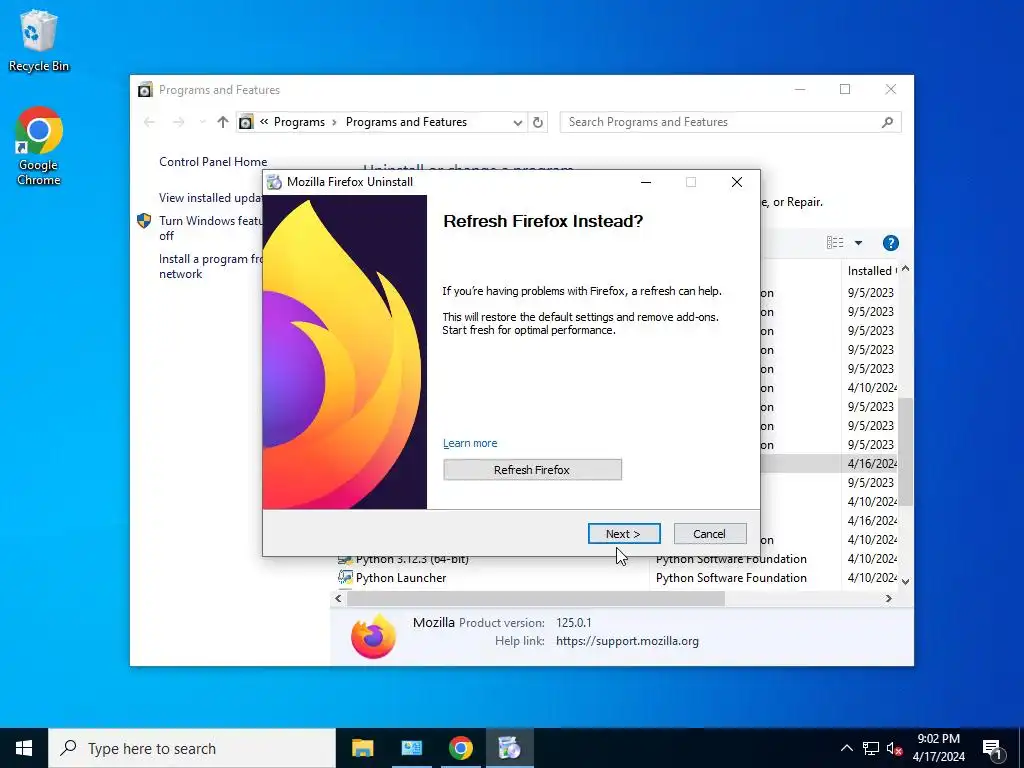
Task: Open File Explorer from the taskbar
Action: 362,748
